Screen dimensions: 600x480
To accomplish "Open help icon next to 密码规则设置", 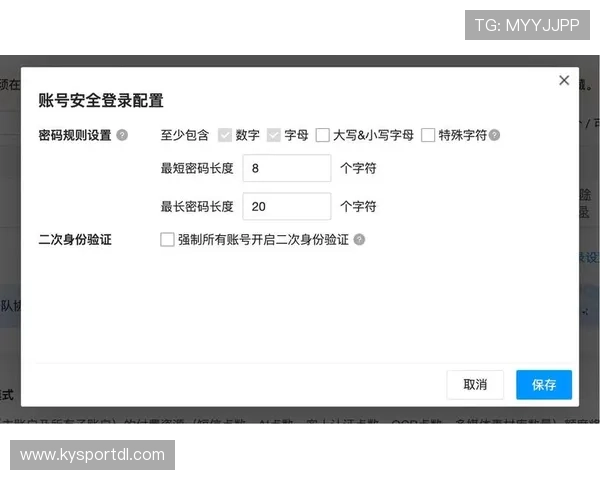I will [122, 135].
